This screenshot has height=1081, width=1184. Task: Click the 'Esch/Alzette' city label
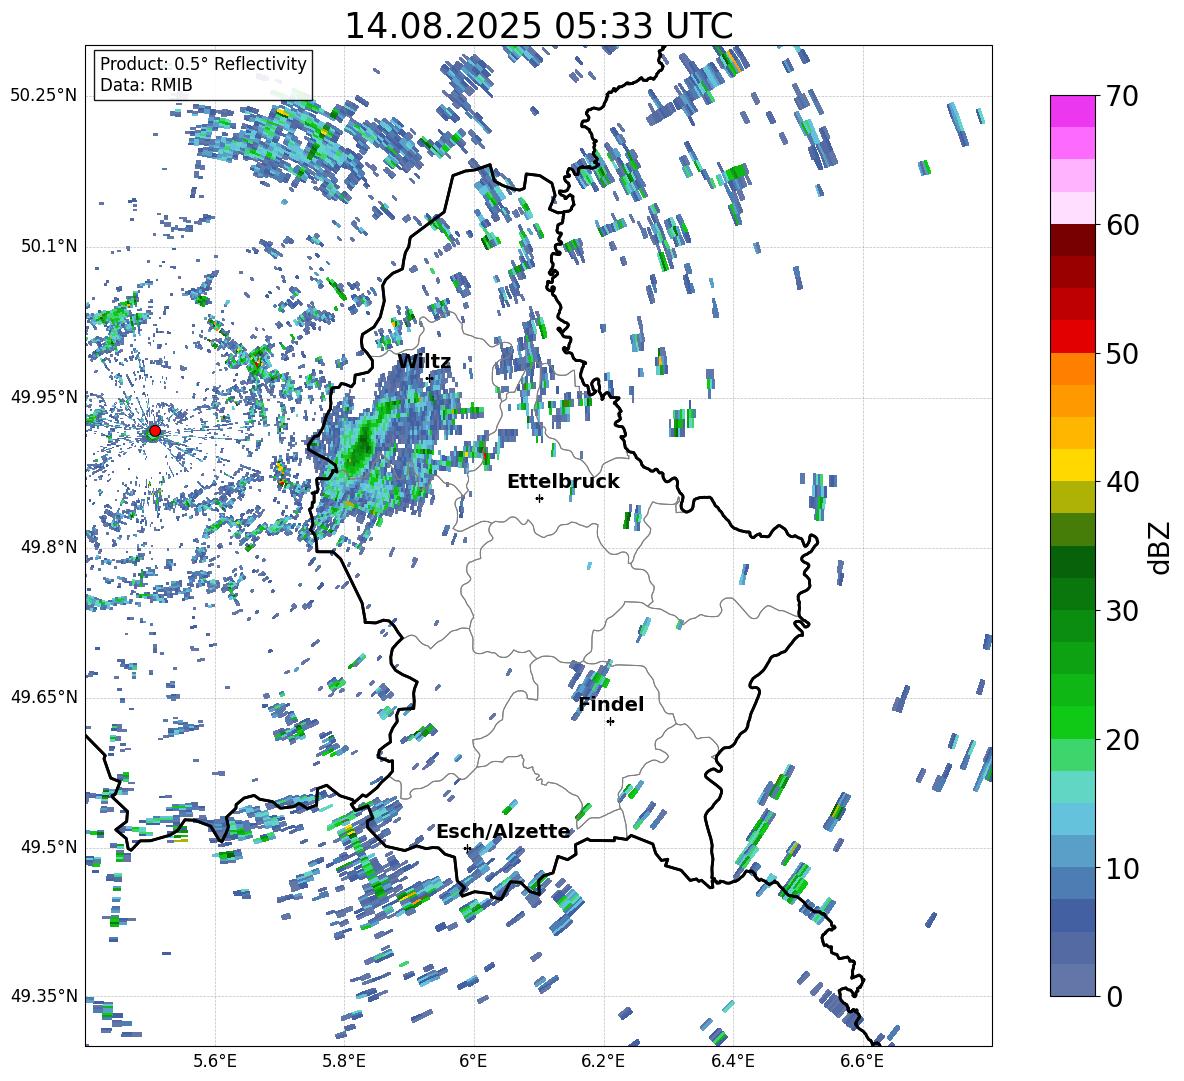tap(503, 831)
